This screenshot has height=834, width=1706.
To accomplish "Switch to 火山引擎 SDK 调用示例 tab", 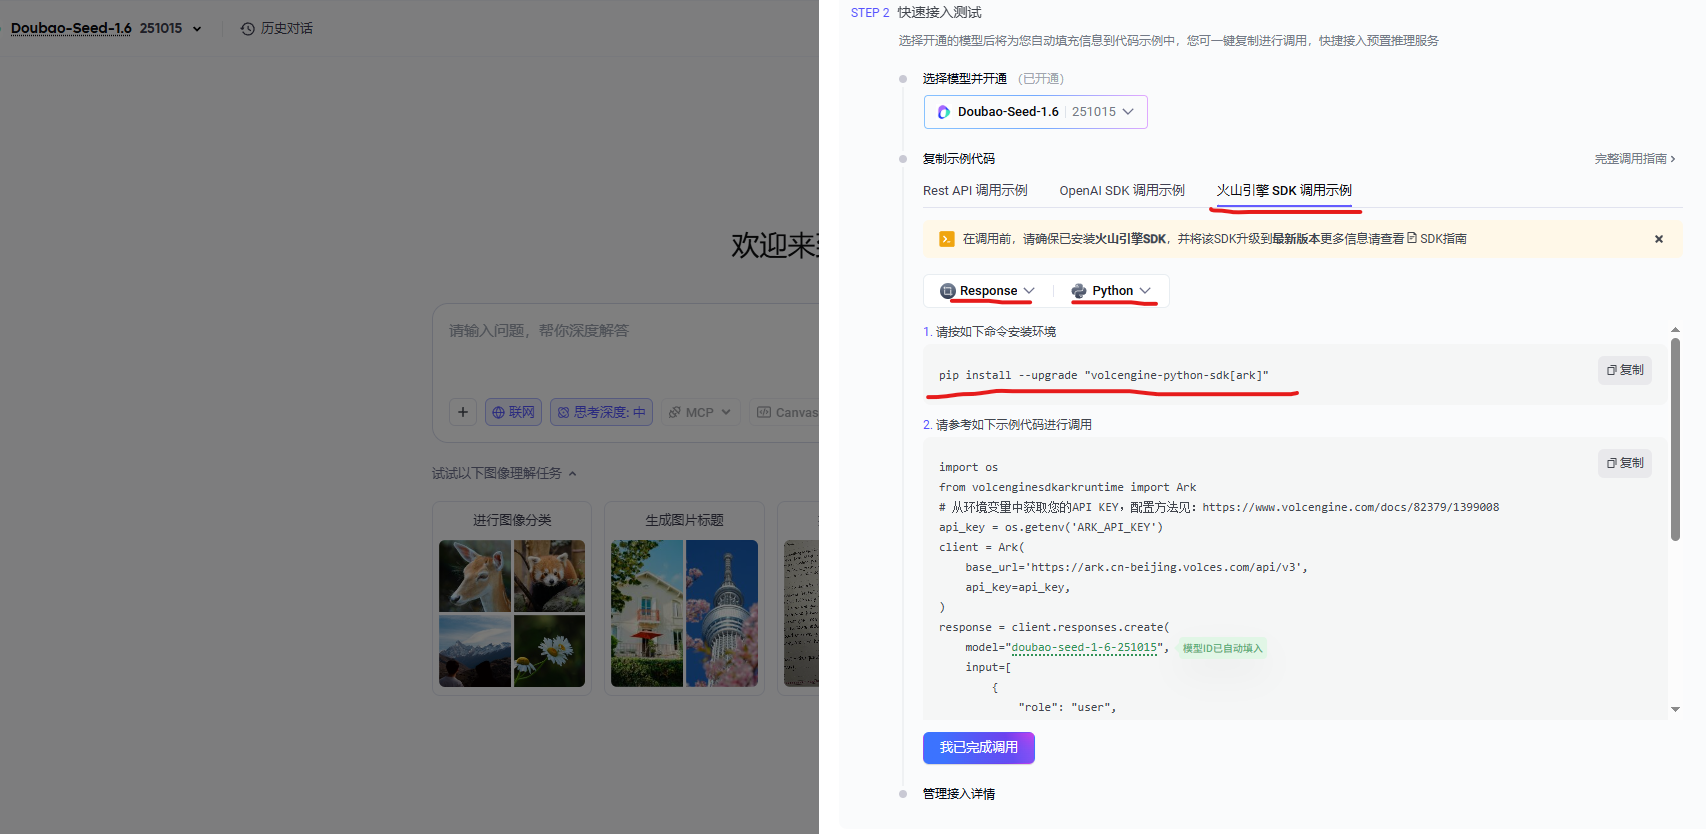I will tap(1284, 190).
